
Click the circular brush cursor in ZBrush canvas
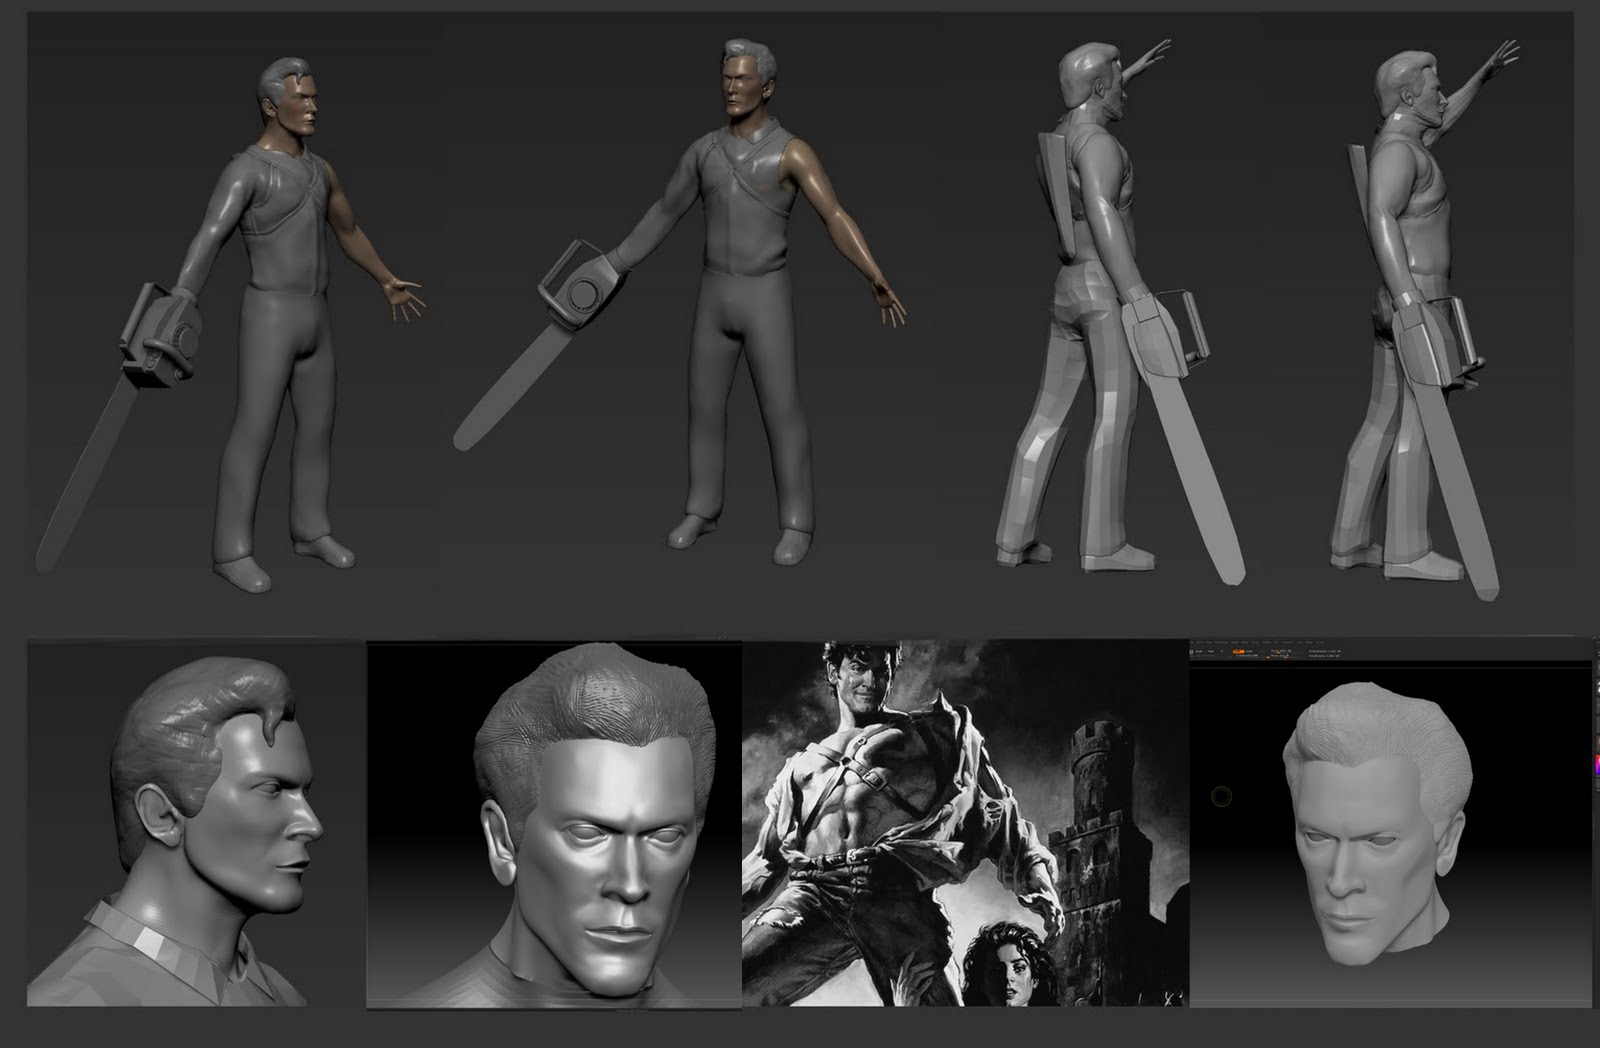click(x=1221, y=797)
